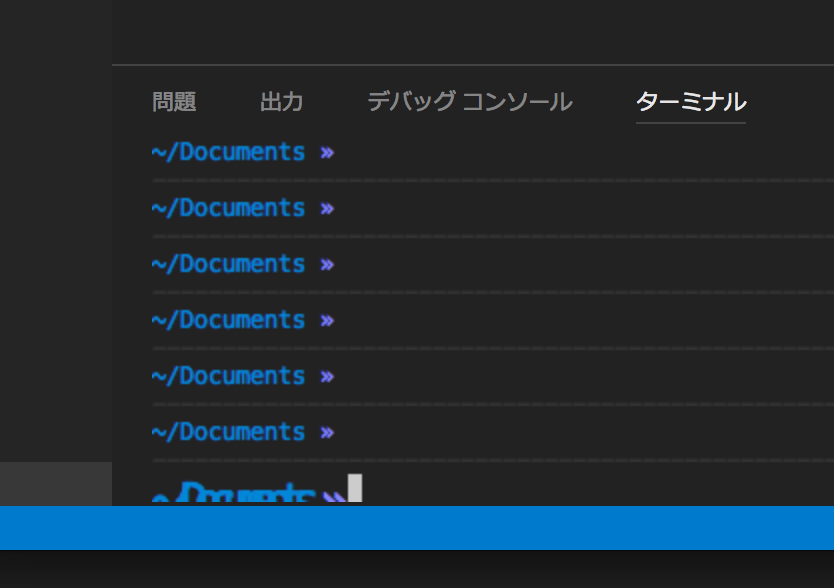Click the first ~/Documents prompt line
Image resolution: width=834 pixels, height=588 pixels.
[243, 152]
